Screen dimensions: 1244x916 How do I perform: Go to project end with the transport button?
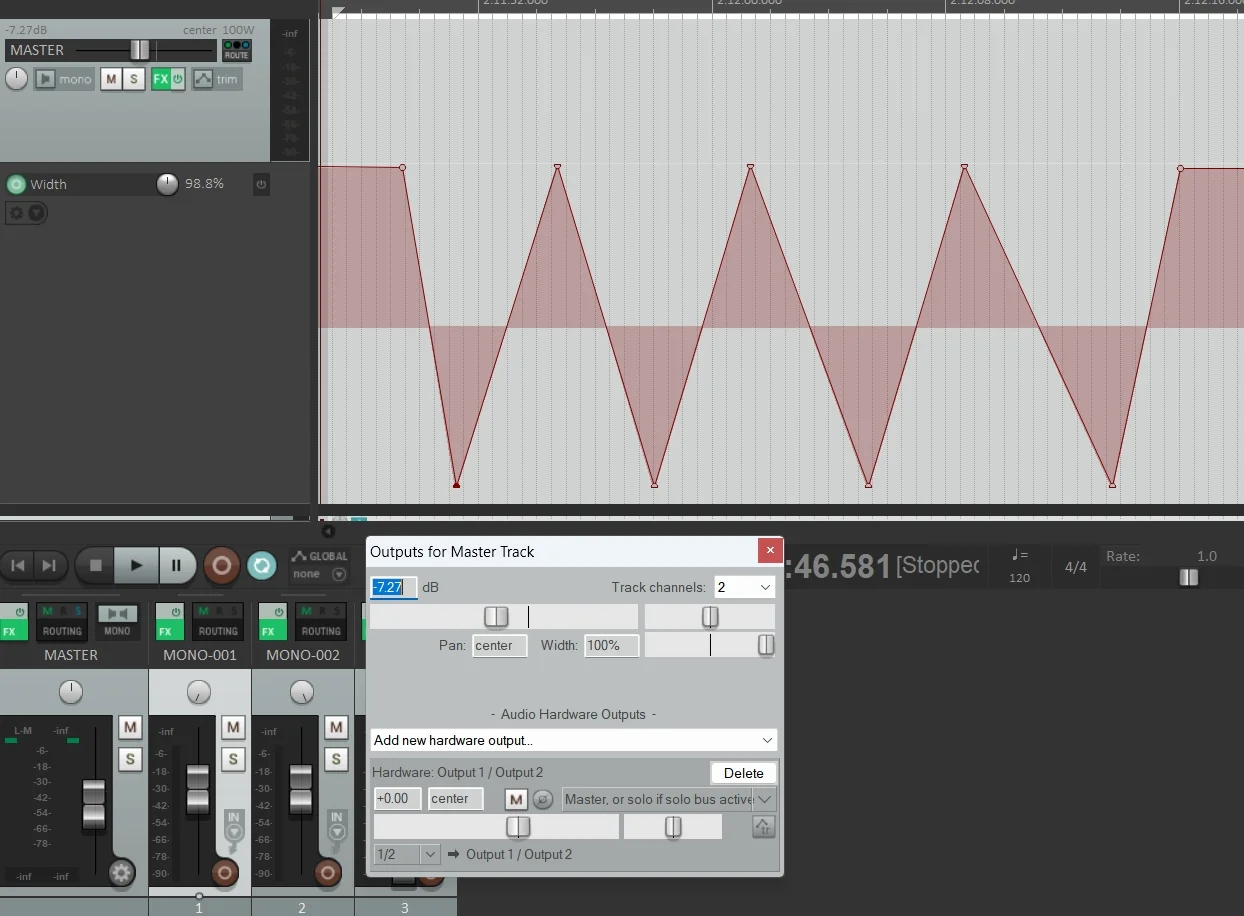point(48,566)
